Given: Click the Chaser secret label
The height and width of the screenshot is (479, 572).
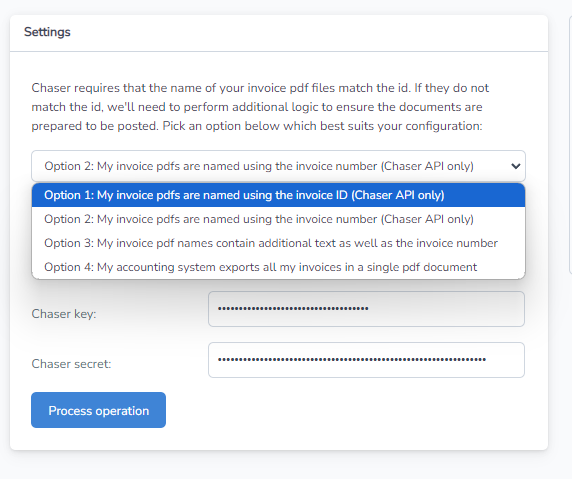Looking at the screenshot, I should tap(71, 364).
